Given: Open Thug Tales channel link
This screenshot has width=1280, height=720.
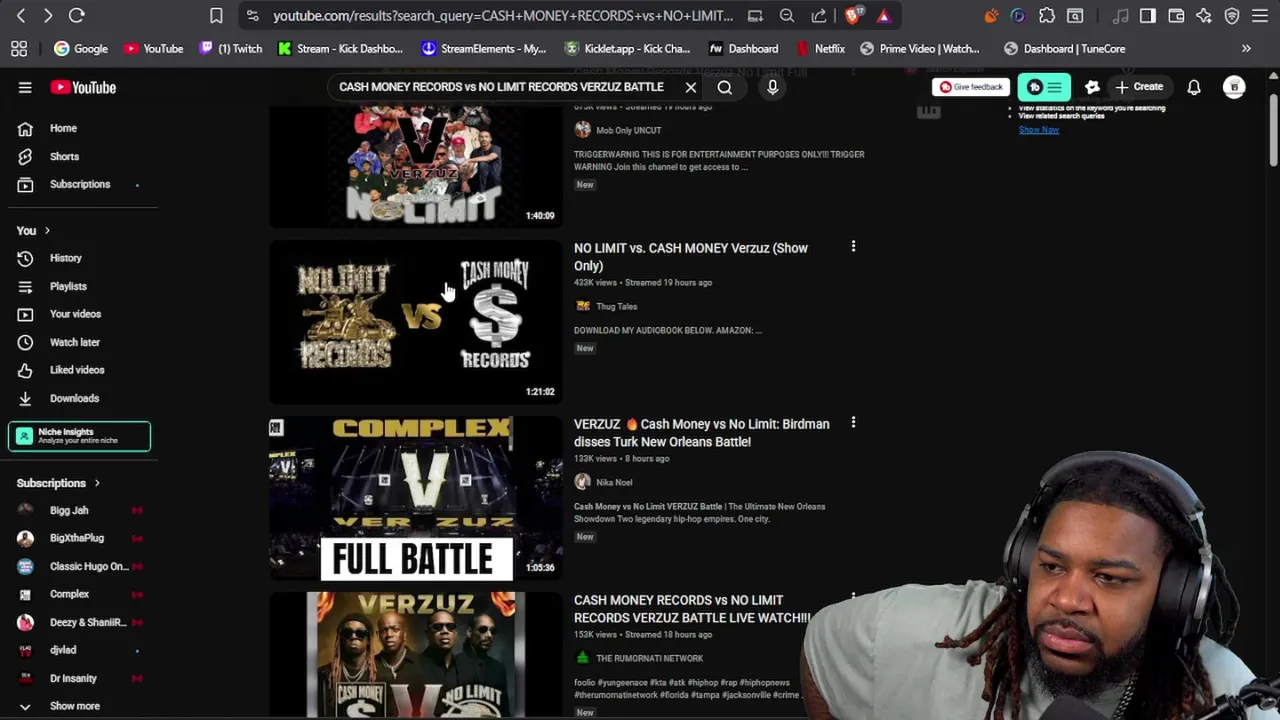Looking at the screenshot, I should click(616, 306).
